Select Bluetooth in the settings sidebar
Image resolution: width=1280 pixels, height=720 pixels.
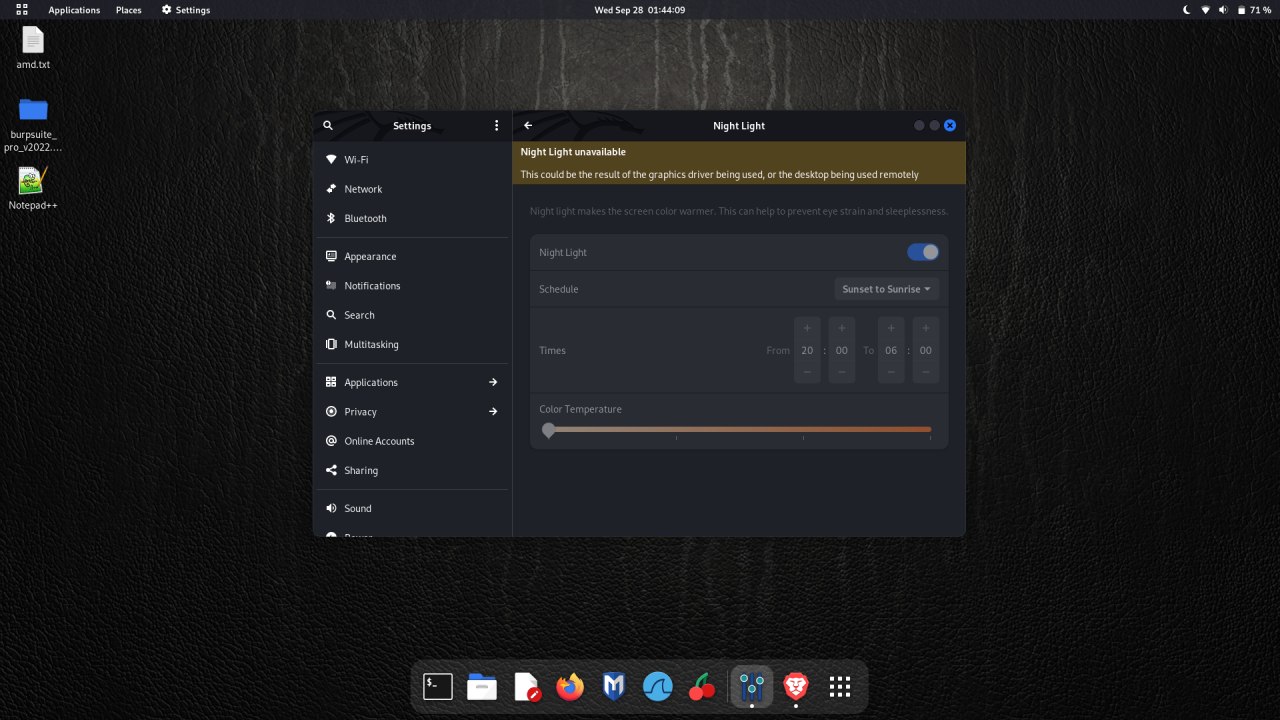[x=365, y=218]
